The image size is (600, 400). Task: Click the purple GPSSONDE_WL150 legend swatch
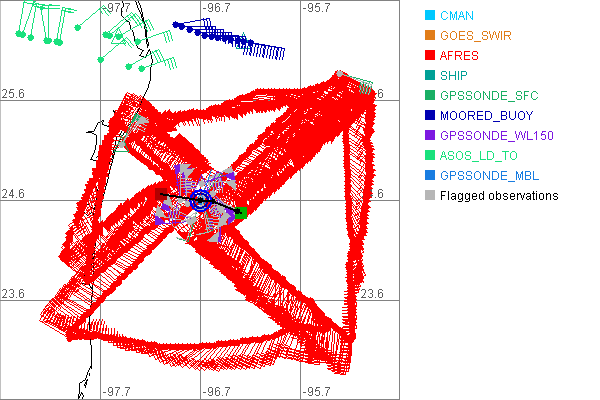[429, 136]
